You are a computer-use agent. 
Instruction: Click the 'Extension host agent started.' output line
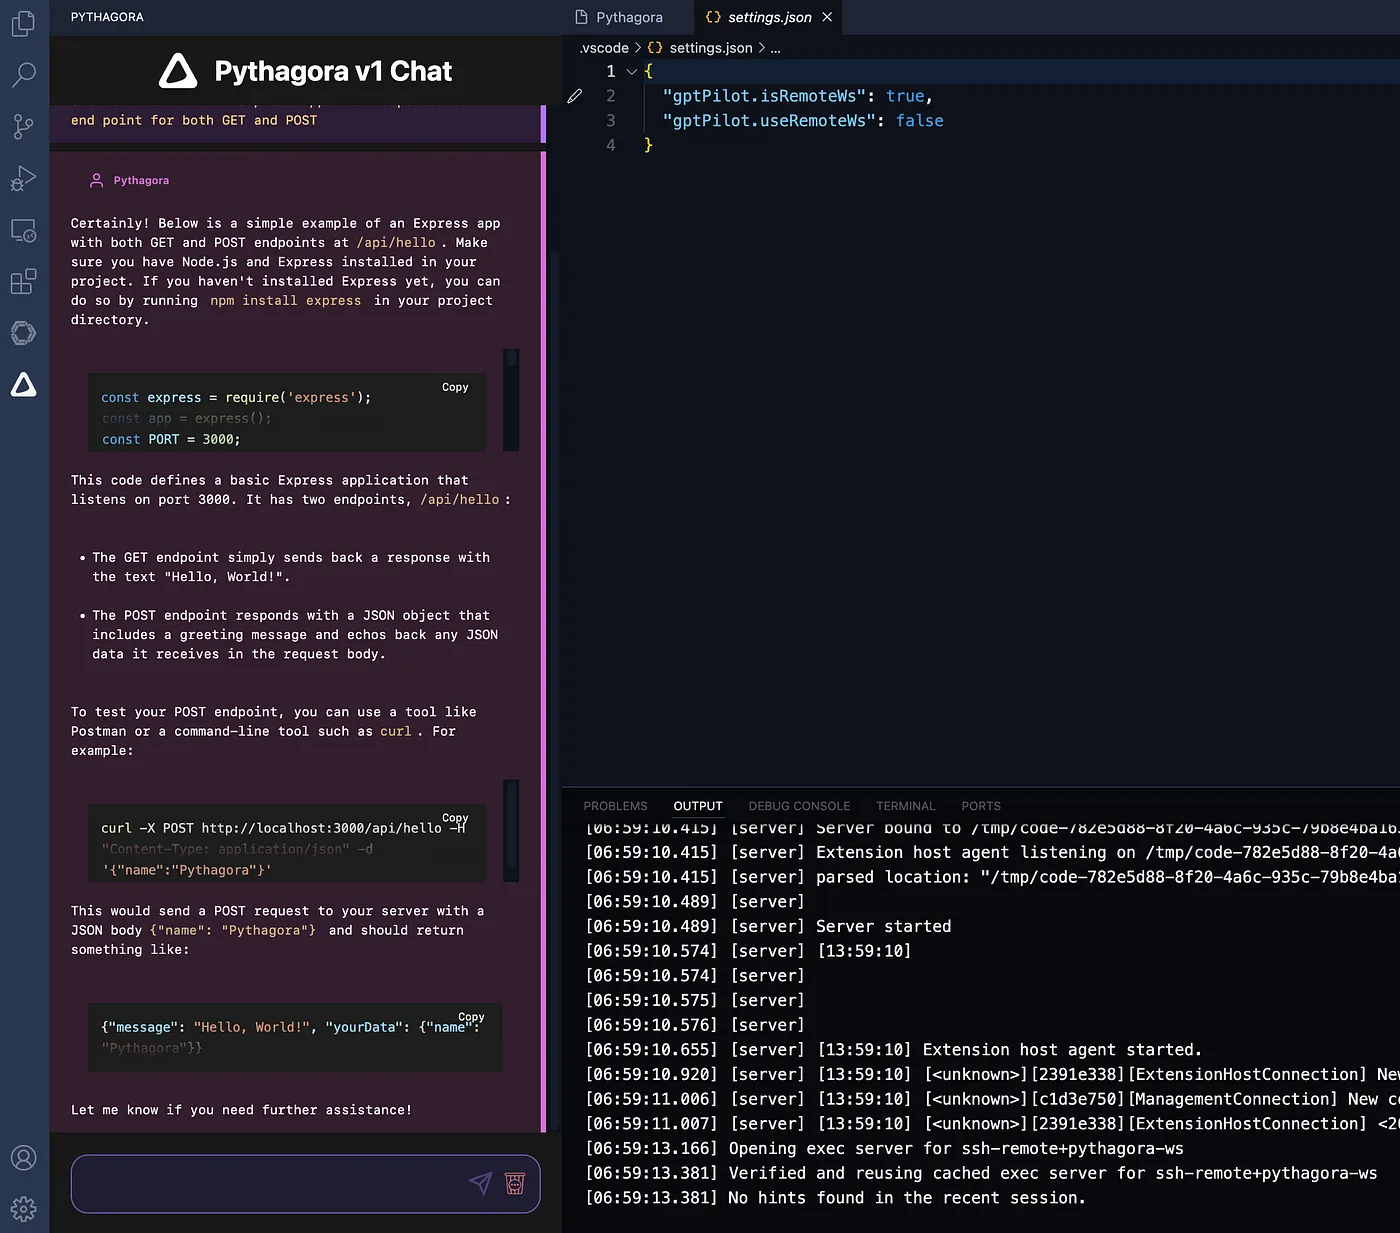tap(1062, 1049)
